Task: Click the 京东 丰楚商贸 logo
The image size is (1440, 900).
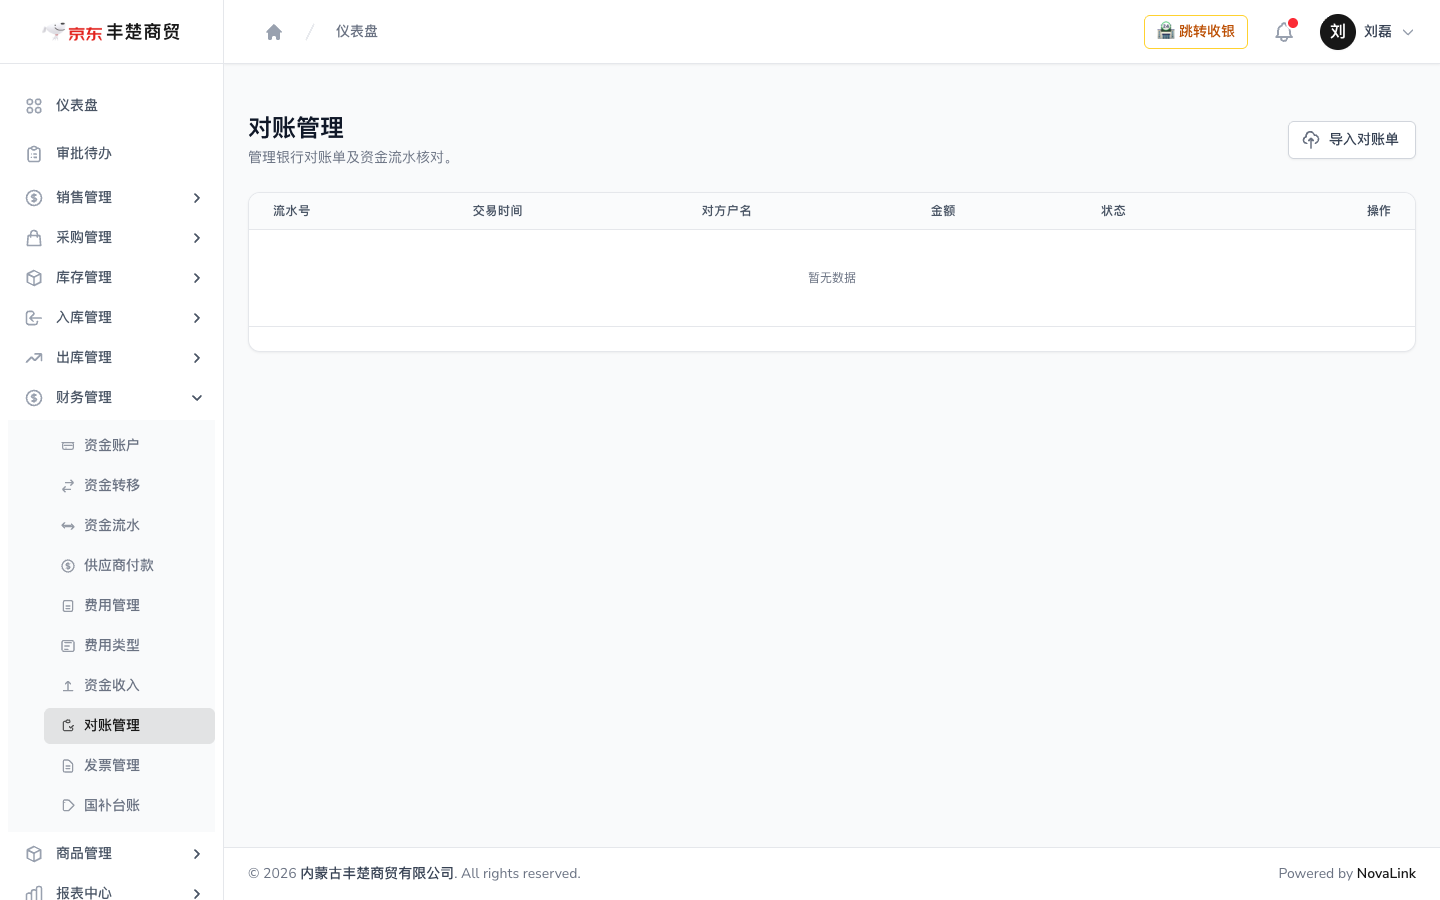Action: tap(111, 32)
